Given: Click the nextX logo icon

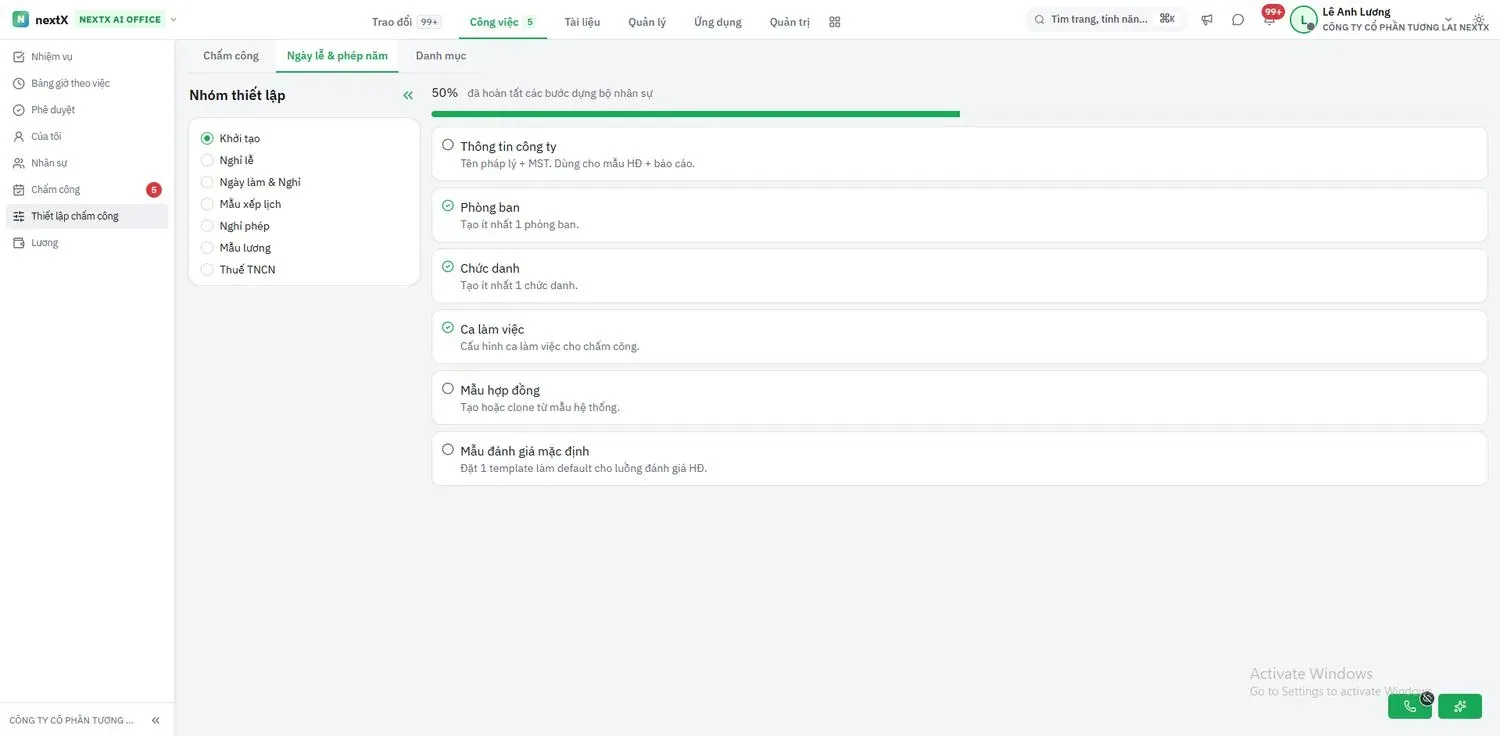Looking at the screenshot, I should click(20, 20).
